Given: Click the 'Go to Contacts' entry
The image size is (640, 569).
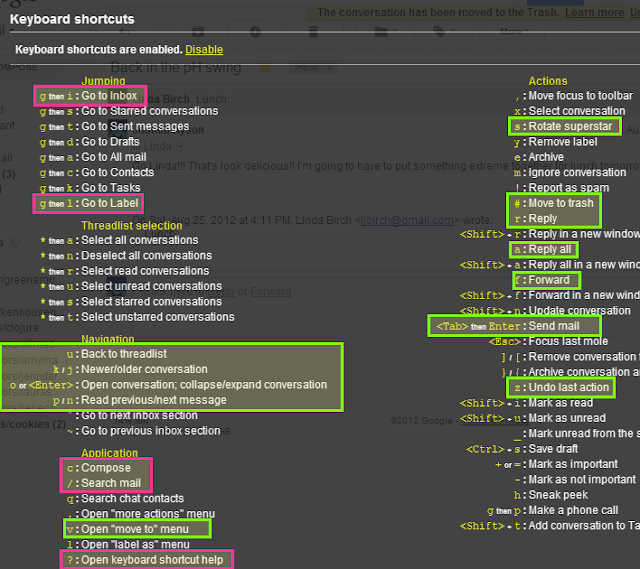Looking at the screenshot, I should 97,173.
